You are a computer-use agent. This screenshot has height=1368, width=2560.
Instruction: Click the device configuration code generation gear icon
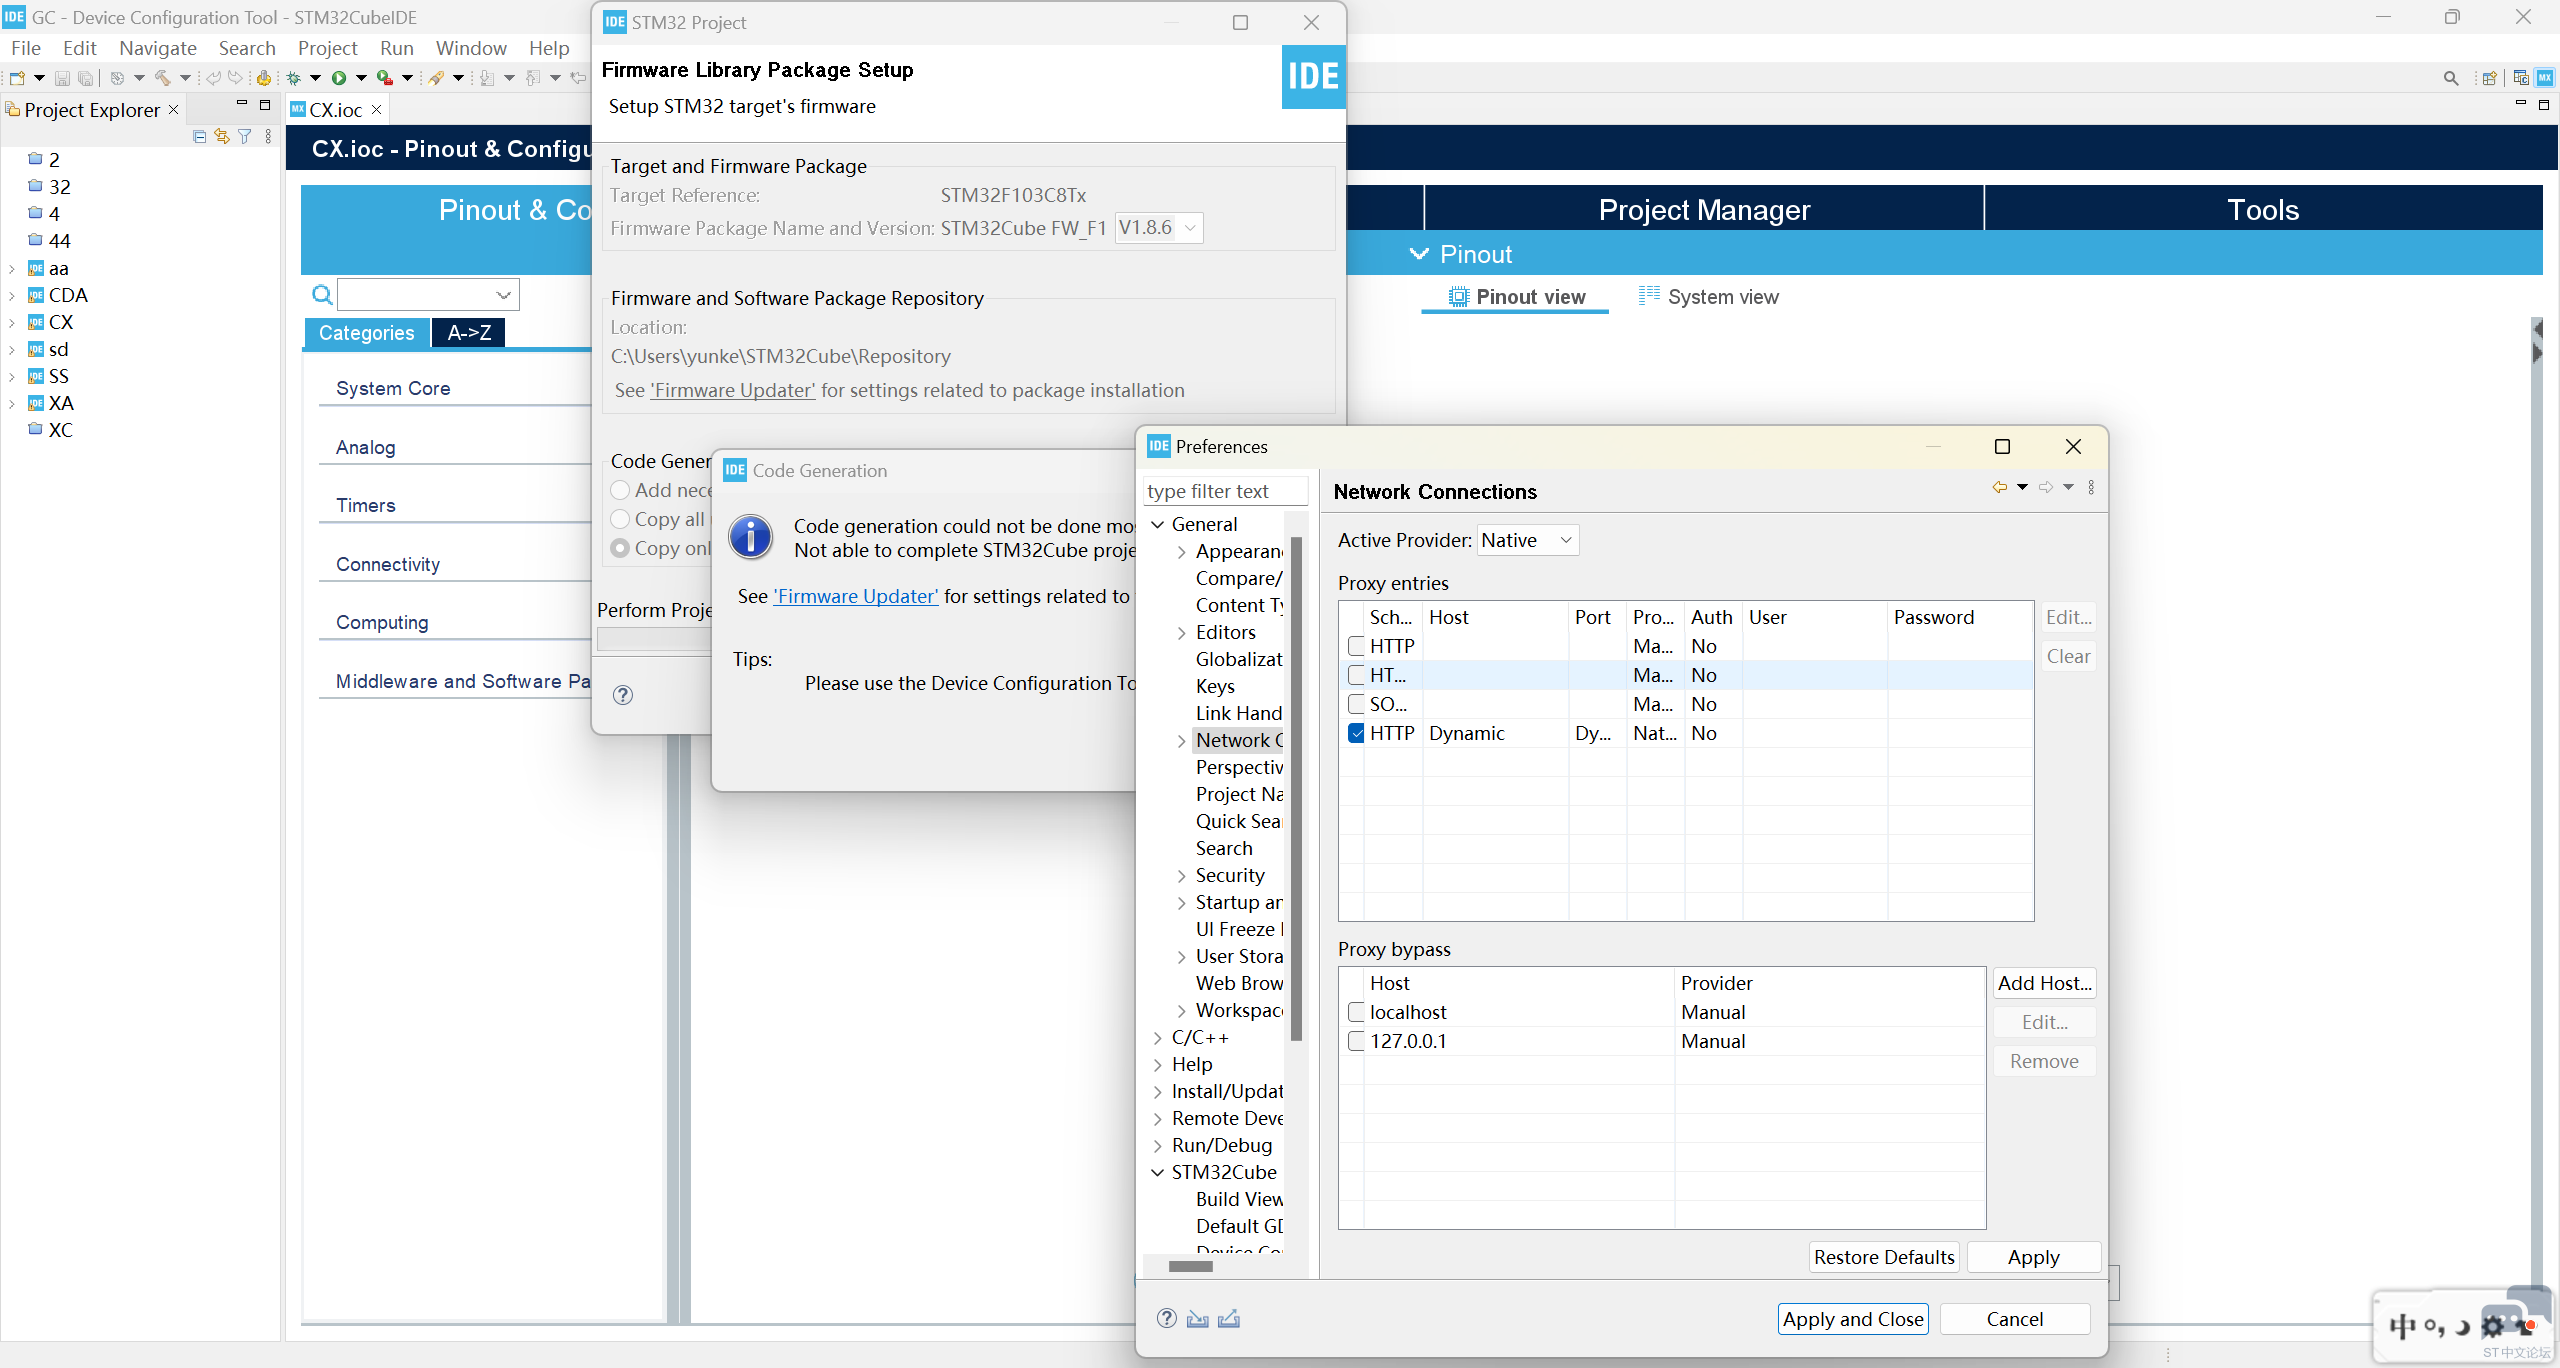264,78
